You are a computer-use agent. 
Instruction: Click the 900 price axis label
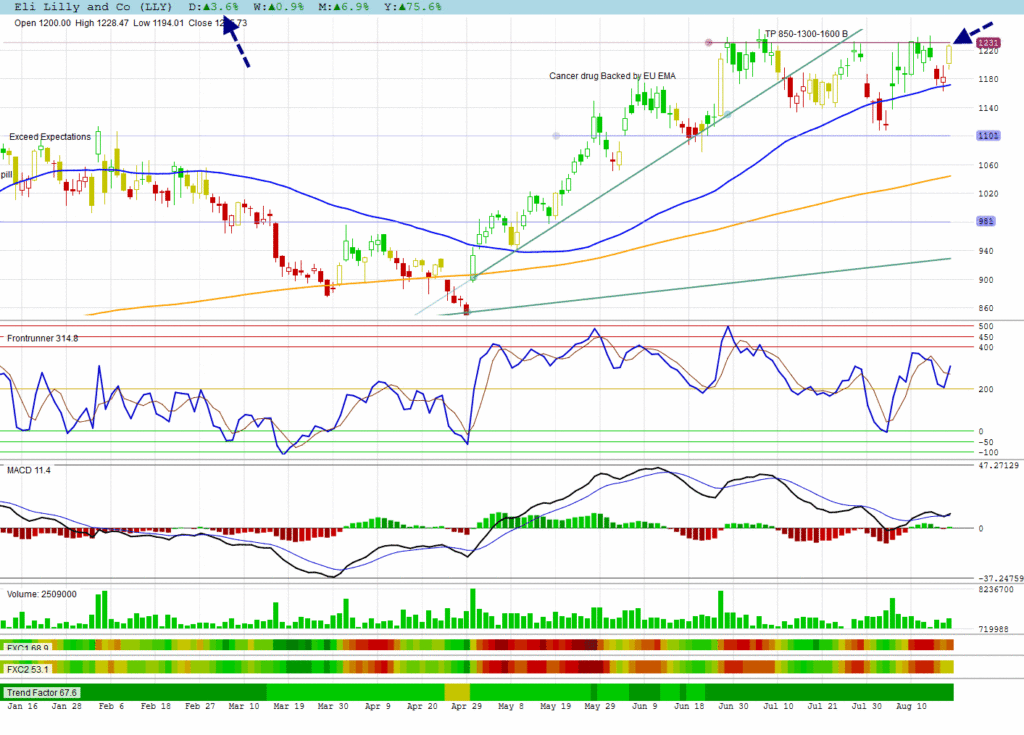[x=985, y=280]
